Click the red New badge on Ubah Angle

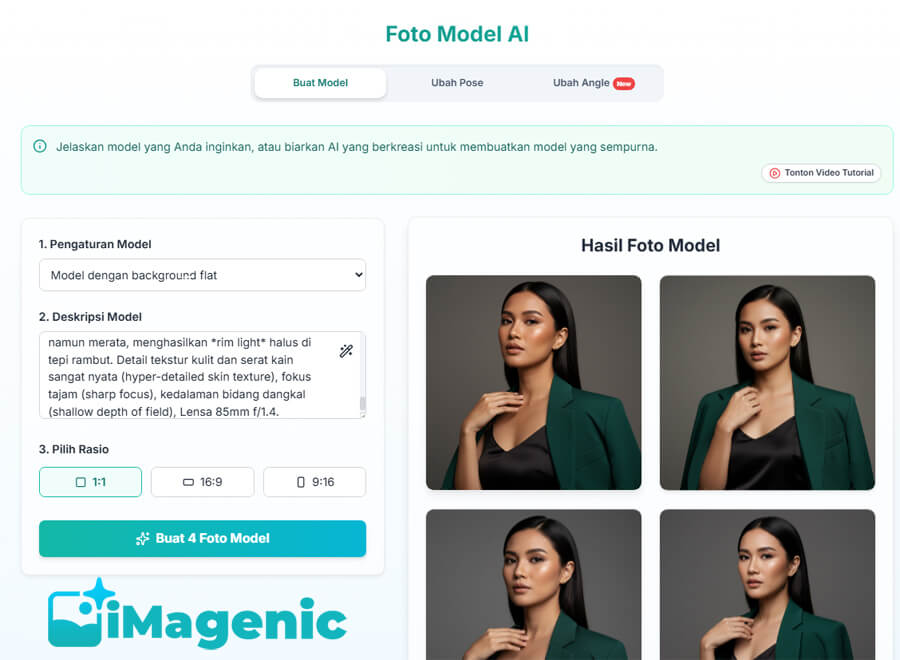click(624, 83)
